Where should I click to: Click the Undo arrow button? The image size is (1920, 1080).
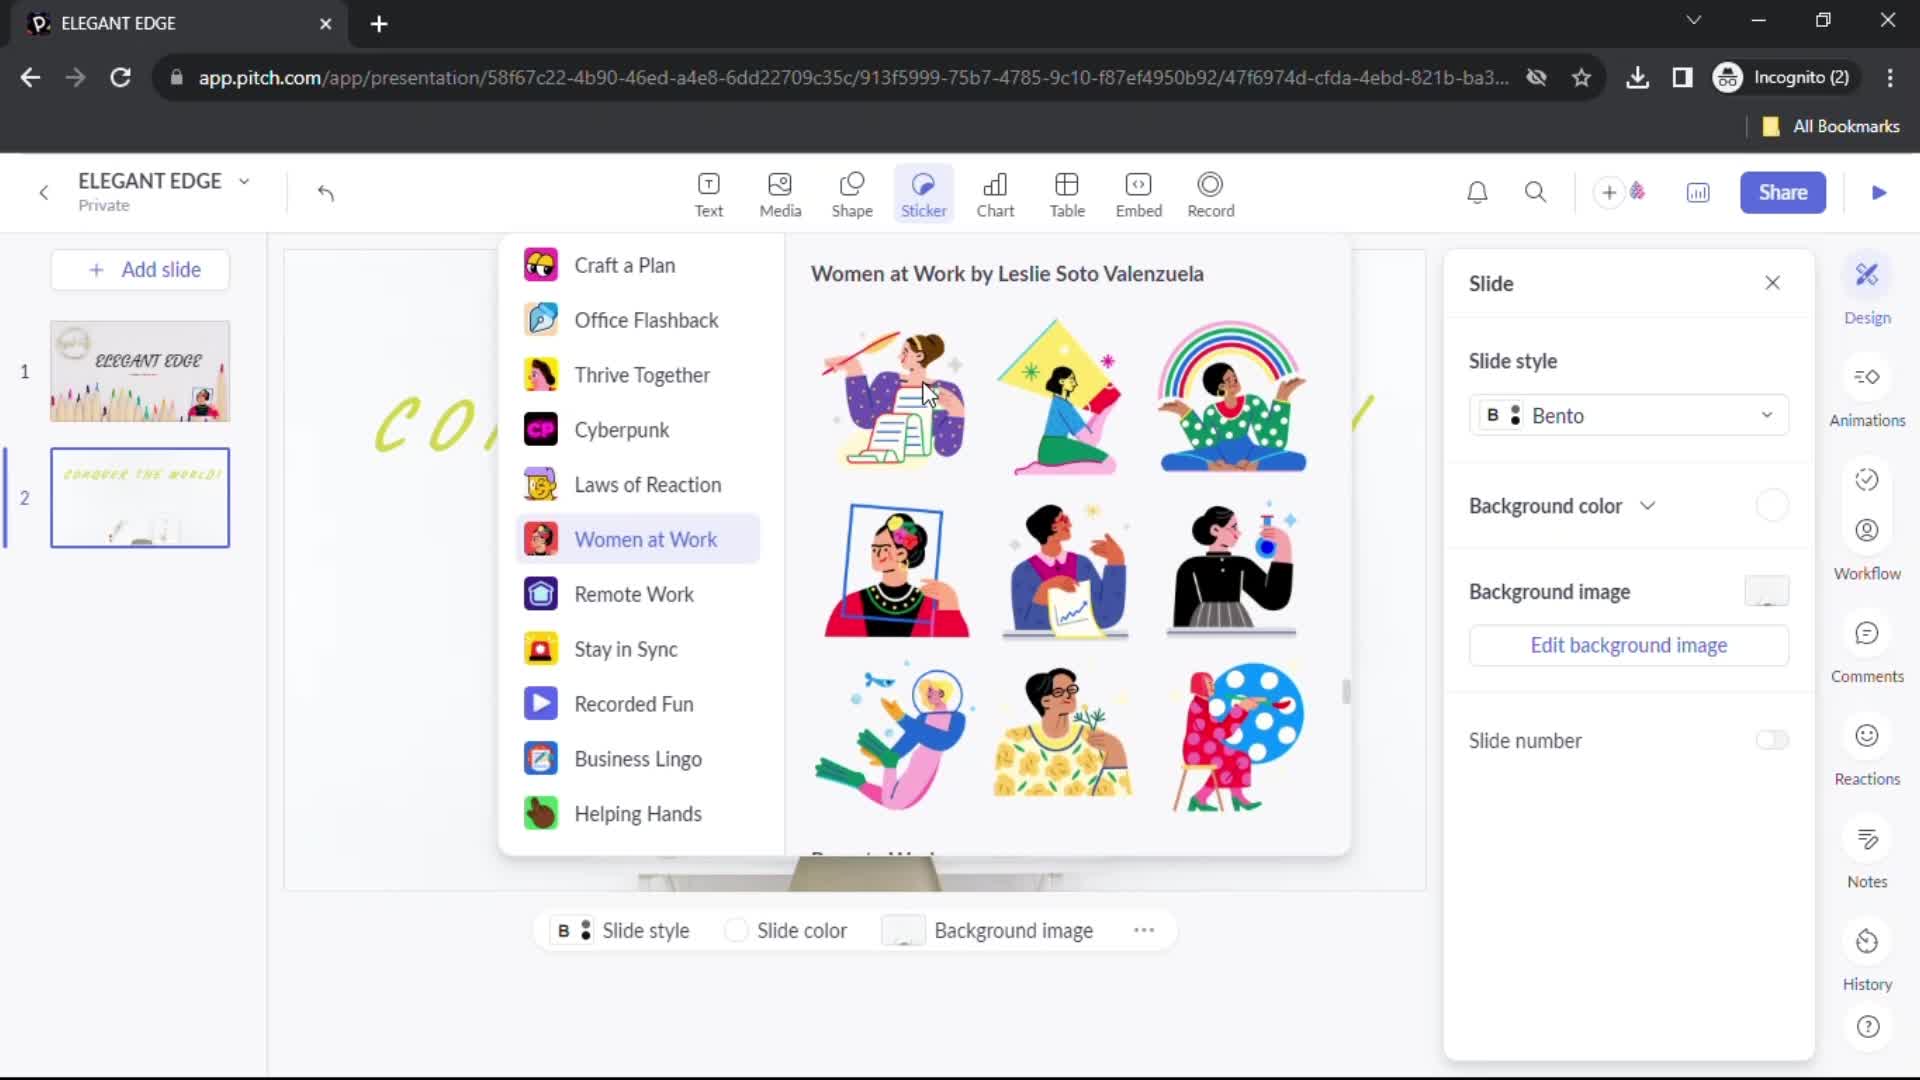tap(326, 193)
